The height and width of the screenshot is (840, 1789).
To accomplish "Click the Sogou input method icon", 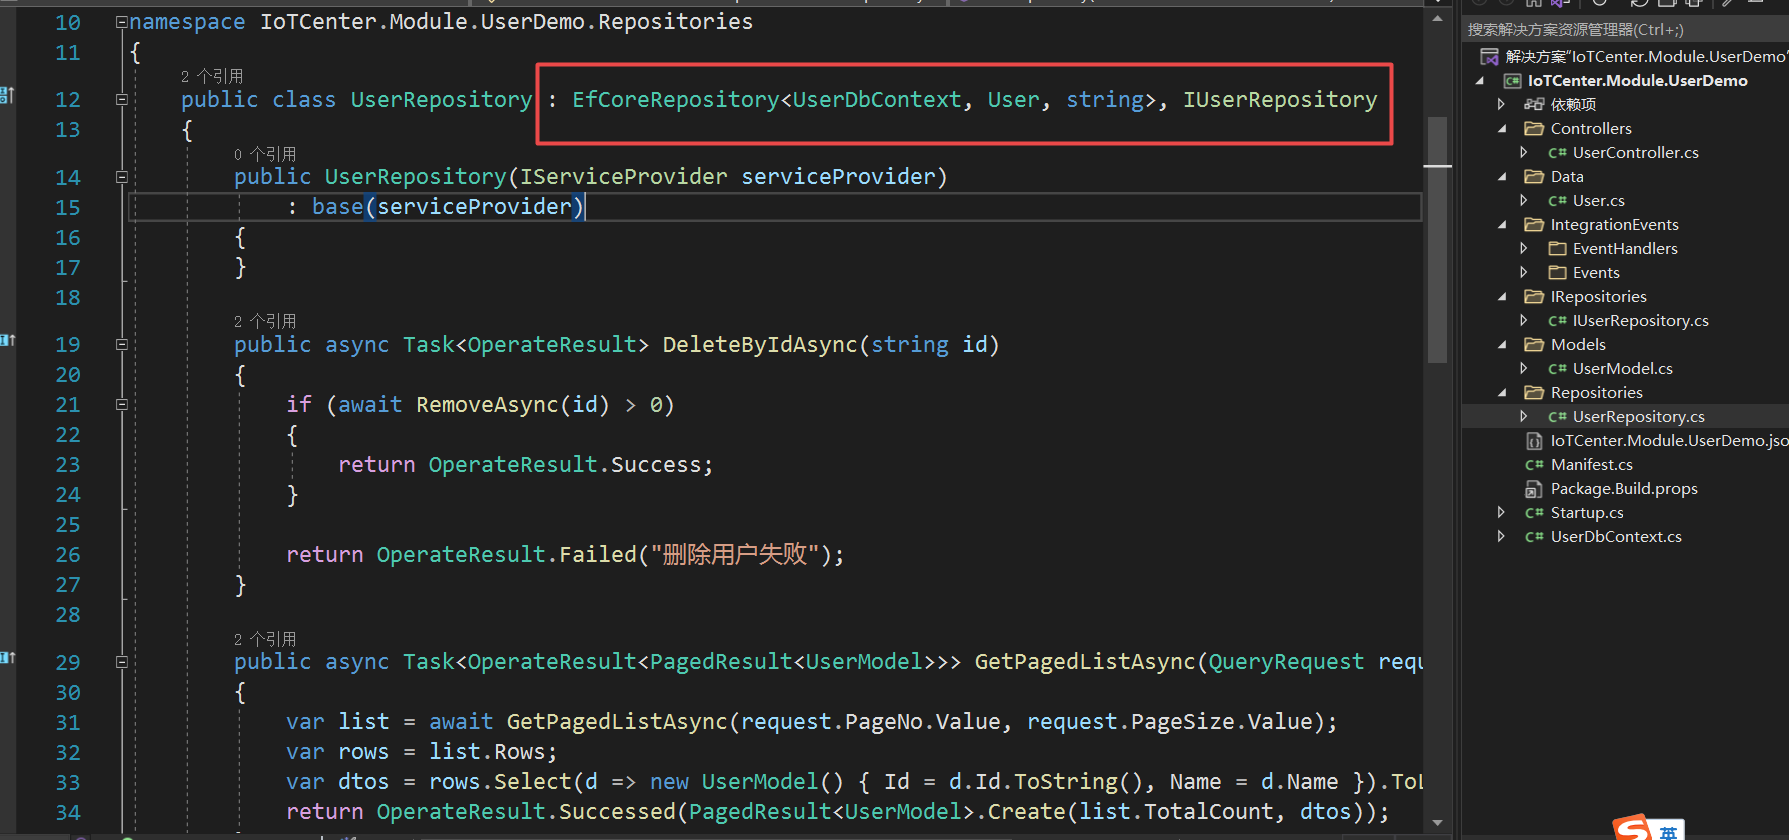I will pos(1634,828).
